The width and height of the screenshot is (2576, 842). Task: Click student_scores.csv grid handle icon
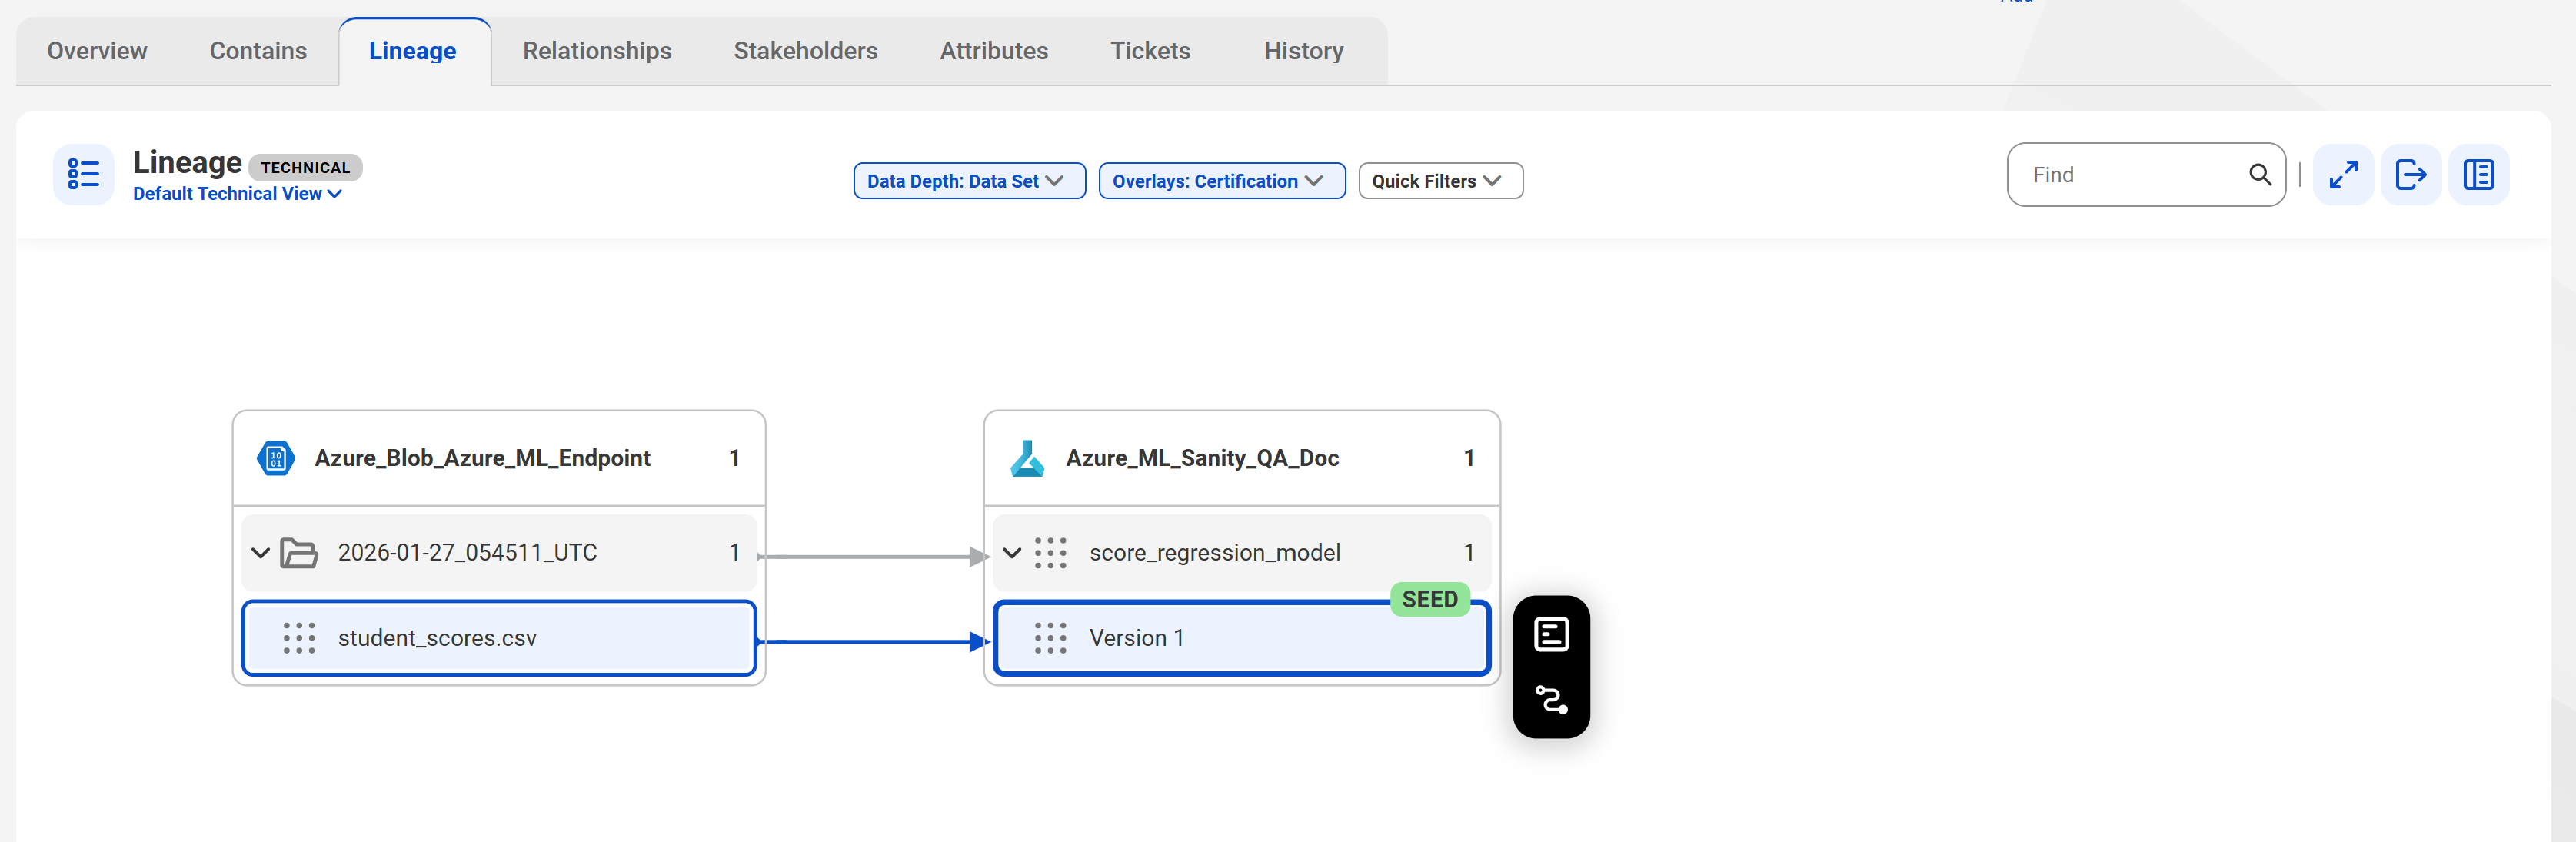299,638
